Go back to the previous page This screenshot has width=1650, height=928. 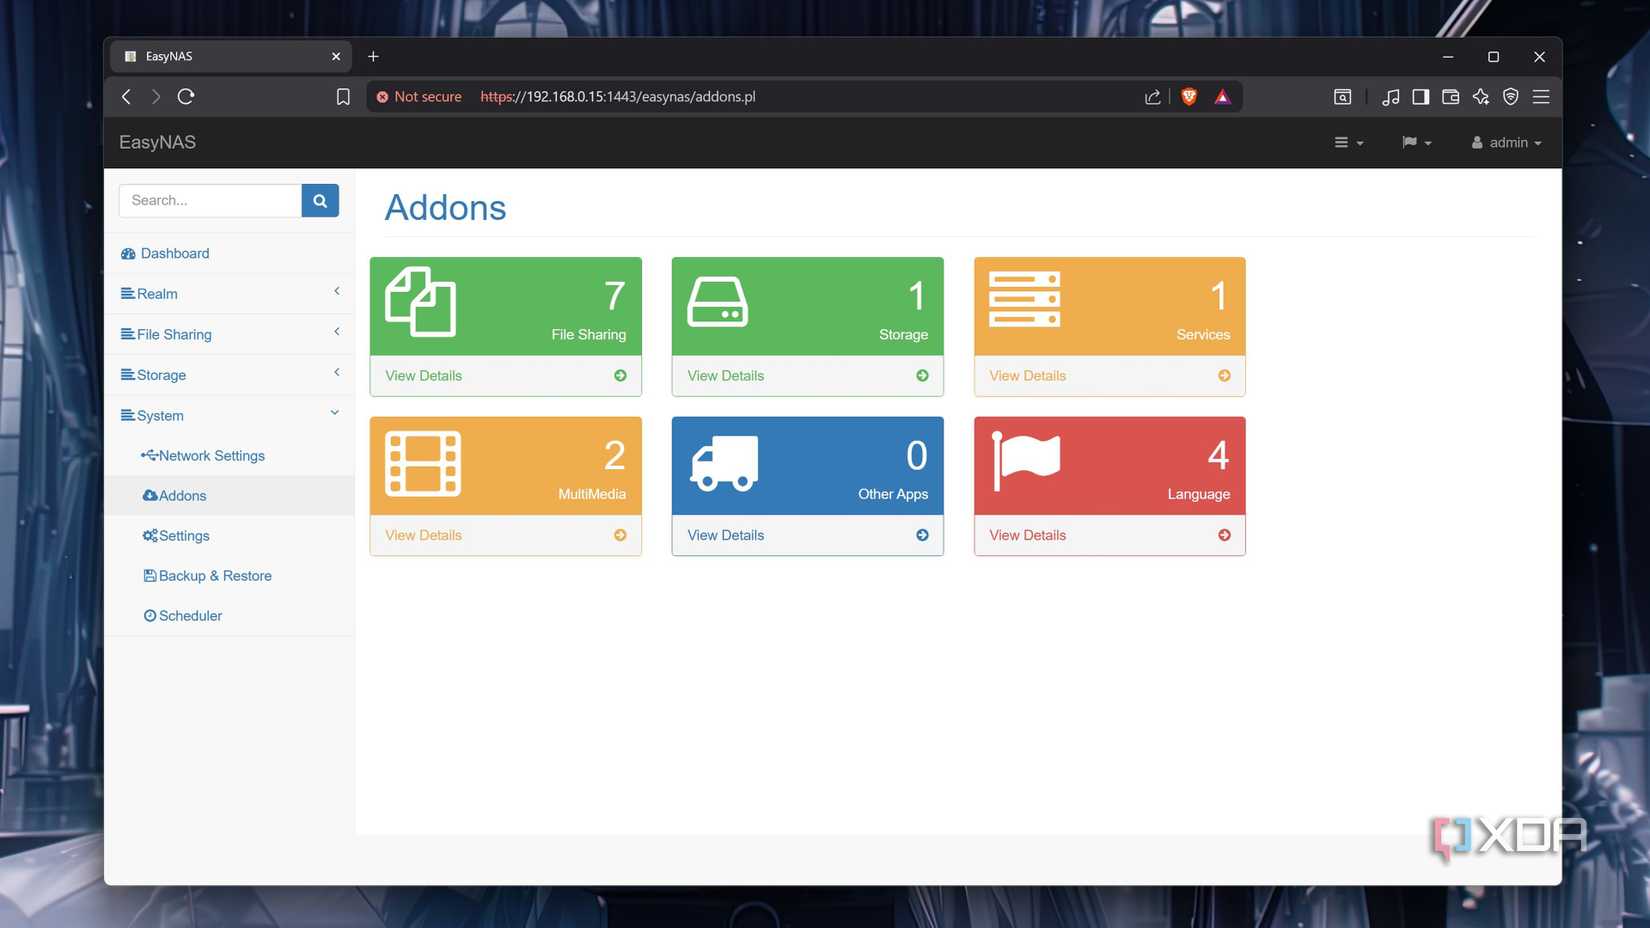tap(126, 97)
